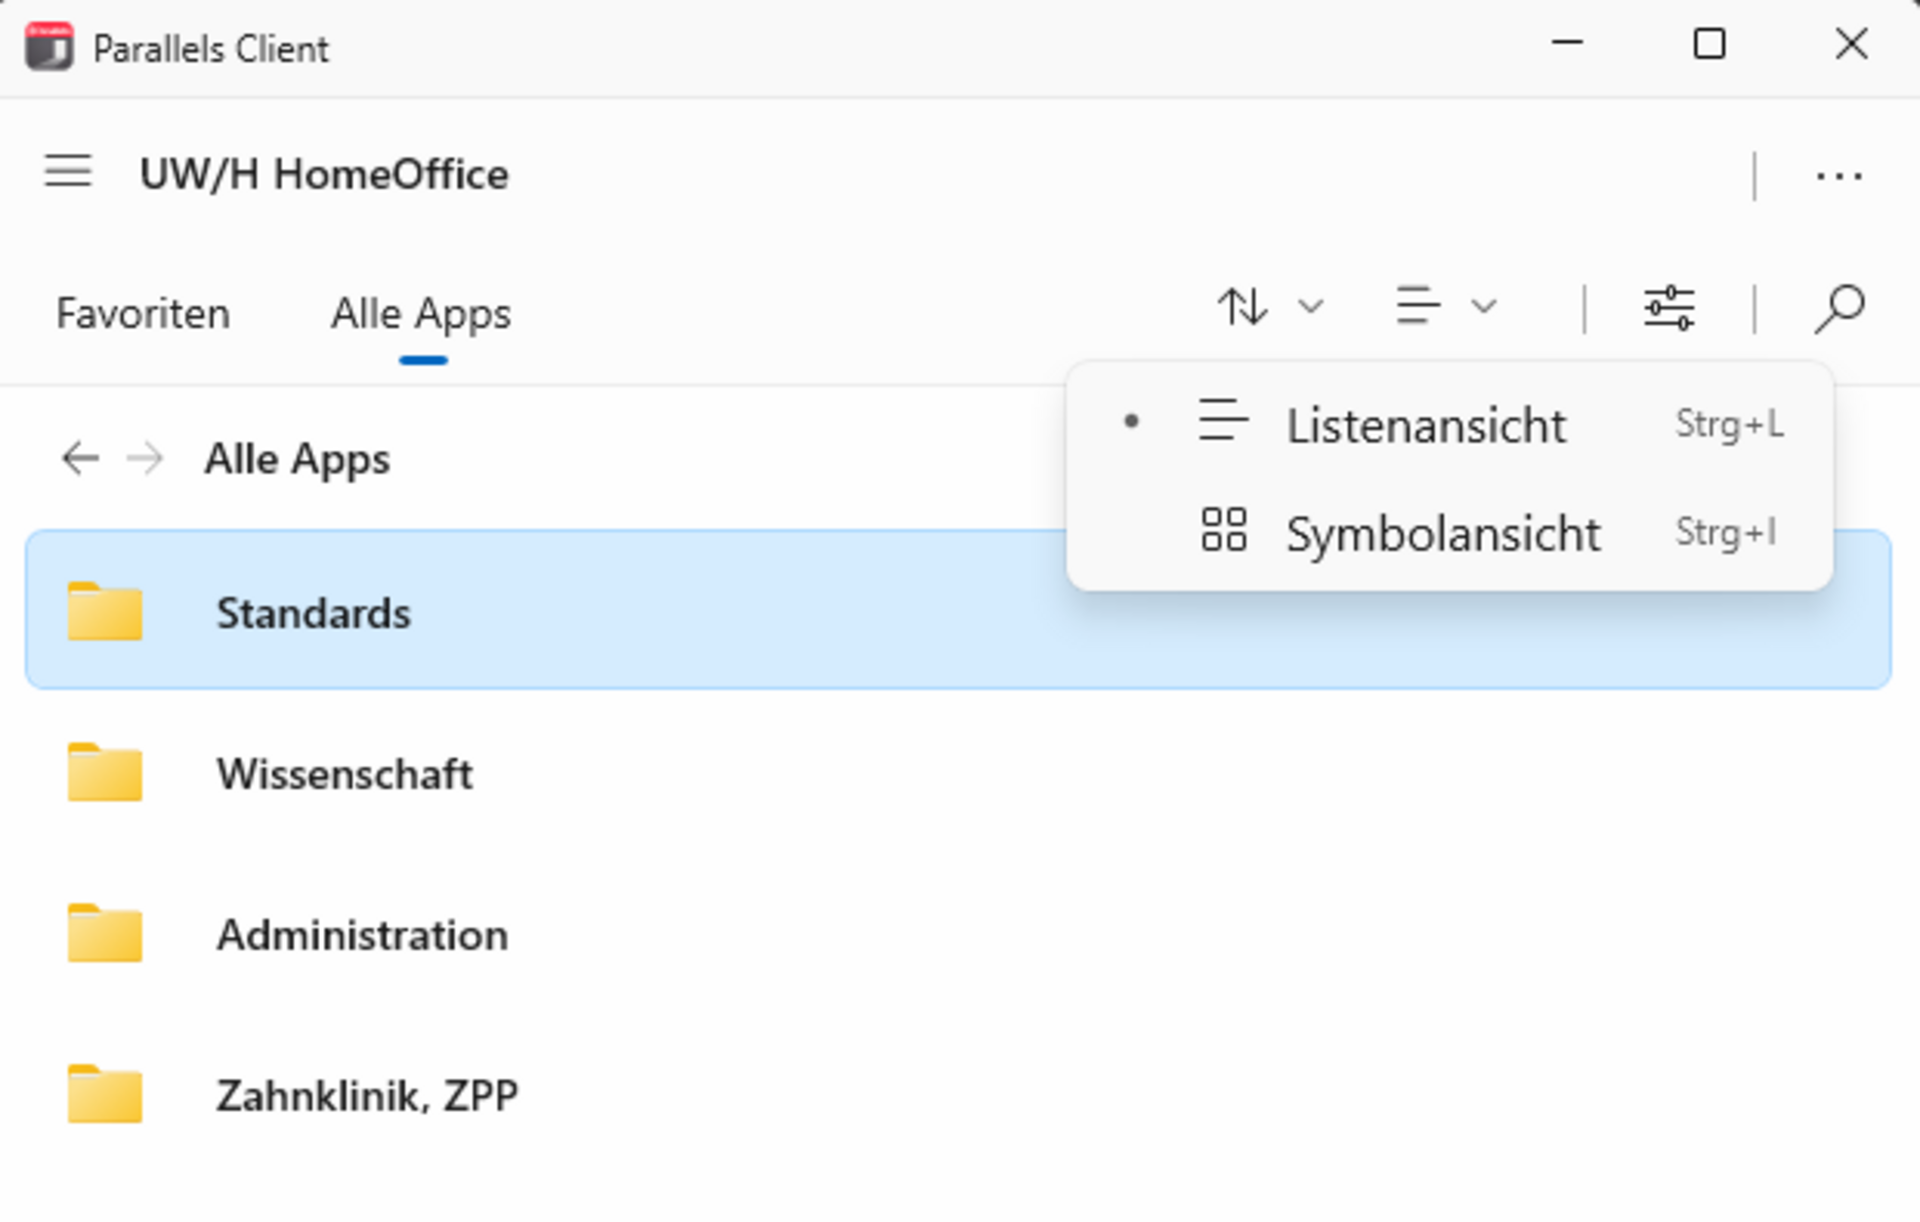Choose Listenansicht from the view menu
Screen dimensions: 1920x1222
pos(1450,424)
